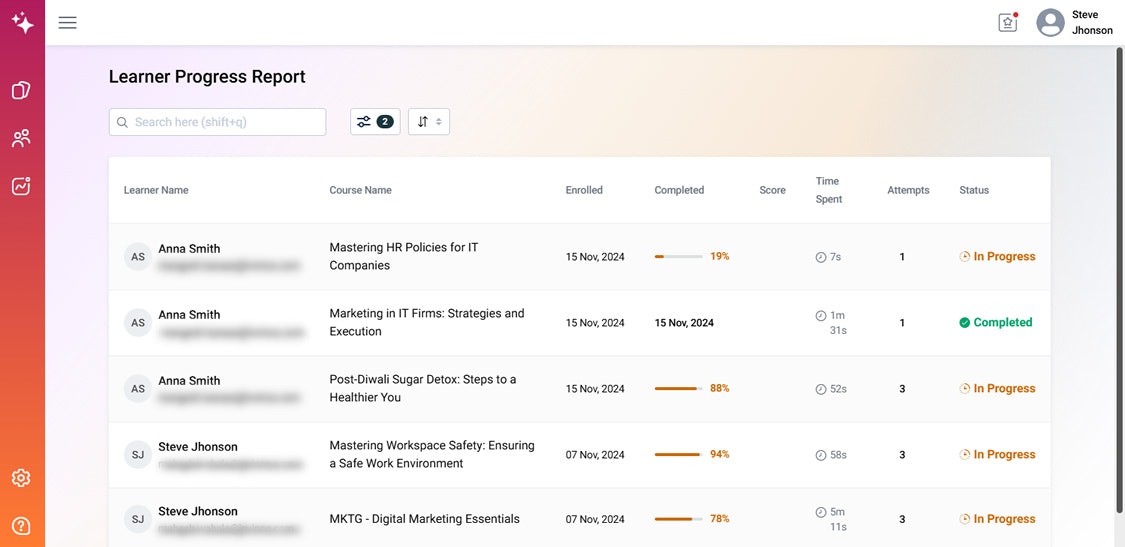The width and height of the screenshot is (1125, 547).
Task: Click the 78% progress bar
Action: [x=678, y=519]
